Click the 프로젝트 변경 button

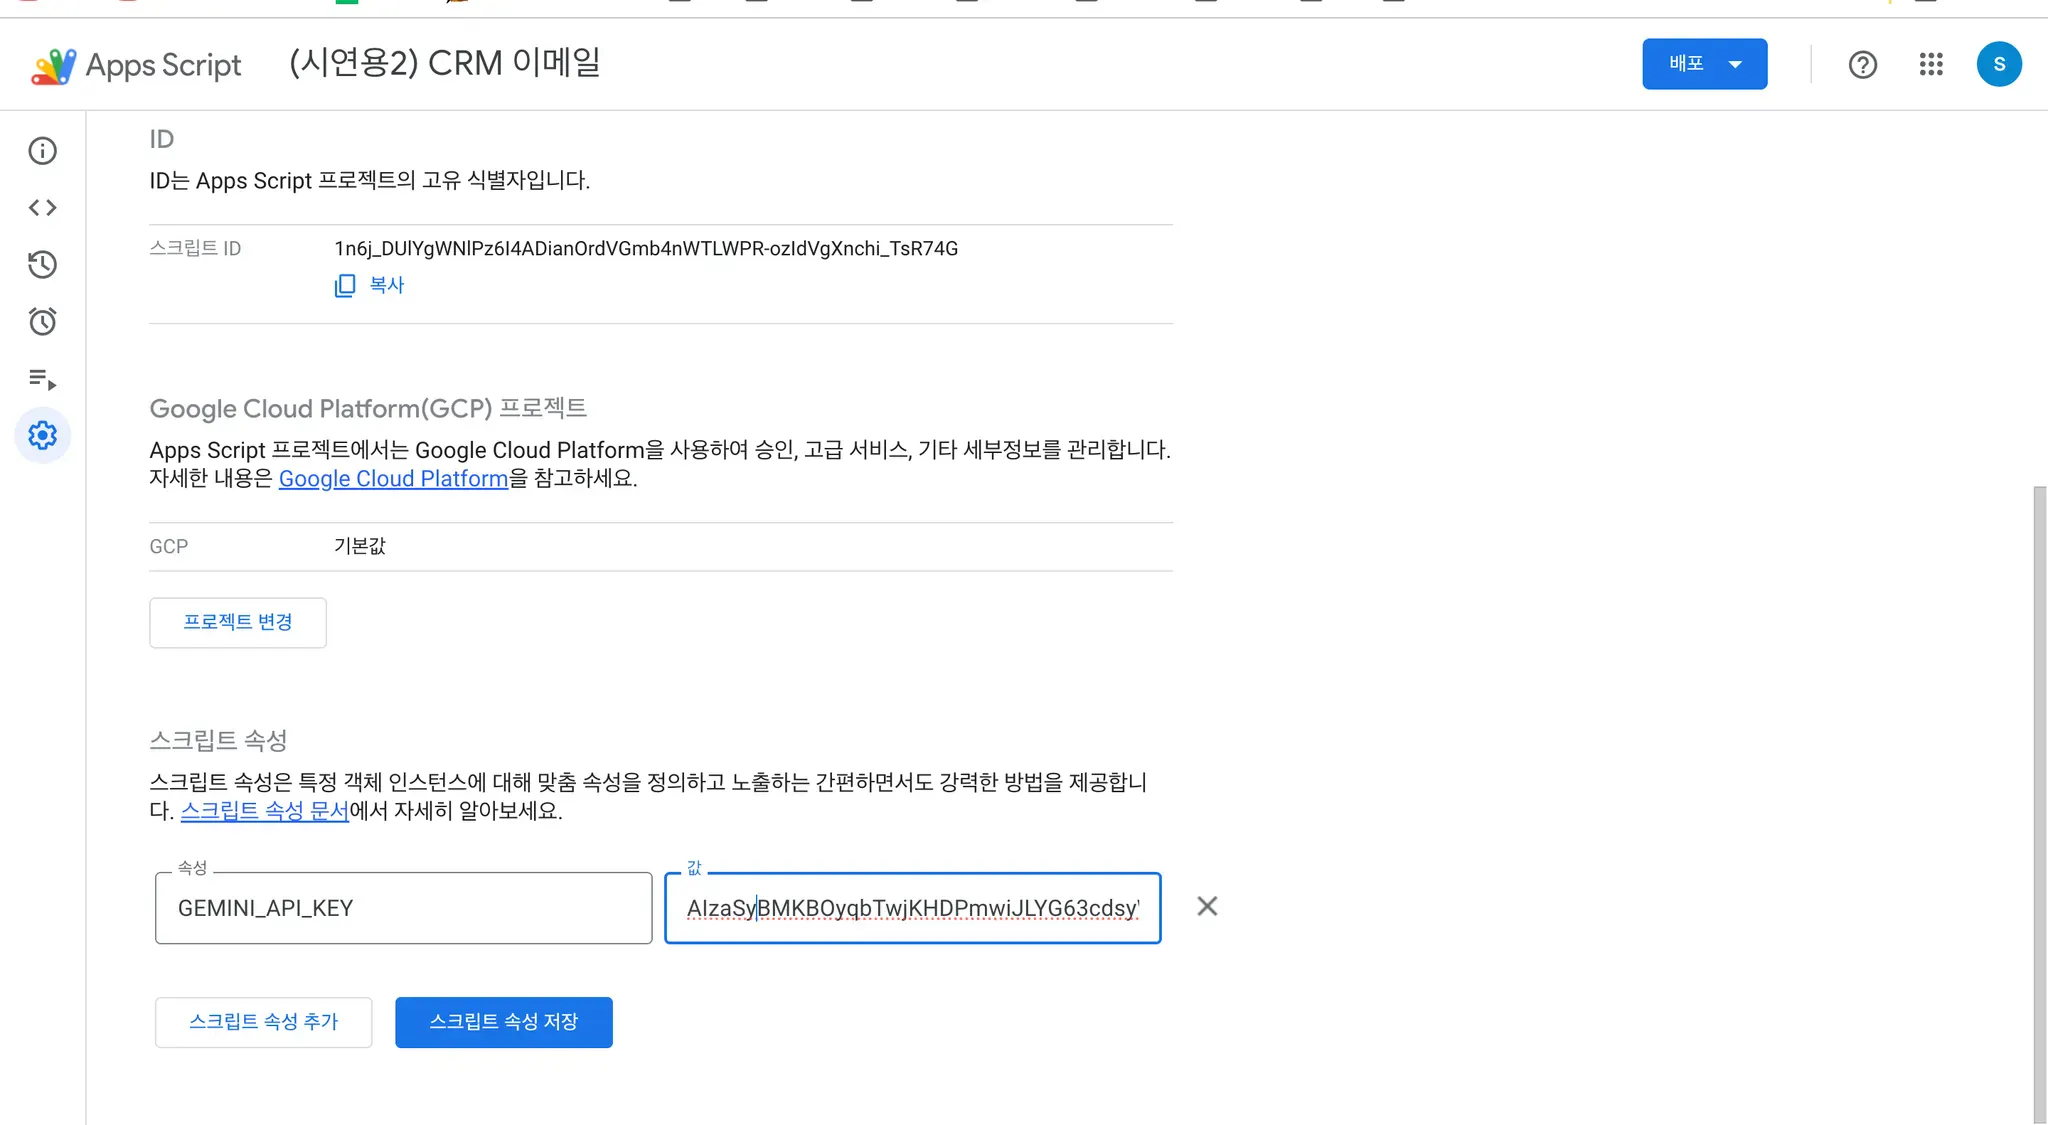pyautogui.click(x=237, y=622)
